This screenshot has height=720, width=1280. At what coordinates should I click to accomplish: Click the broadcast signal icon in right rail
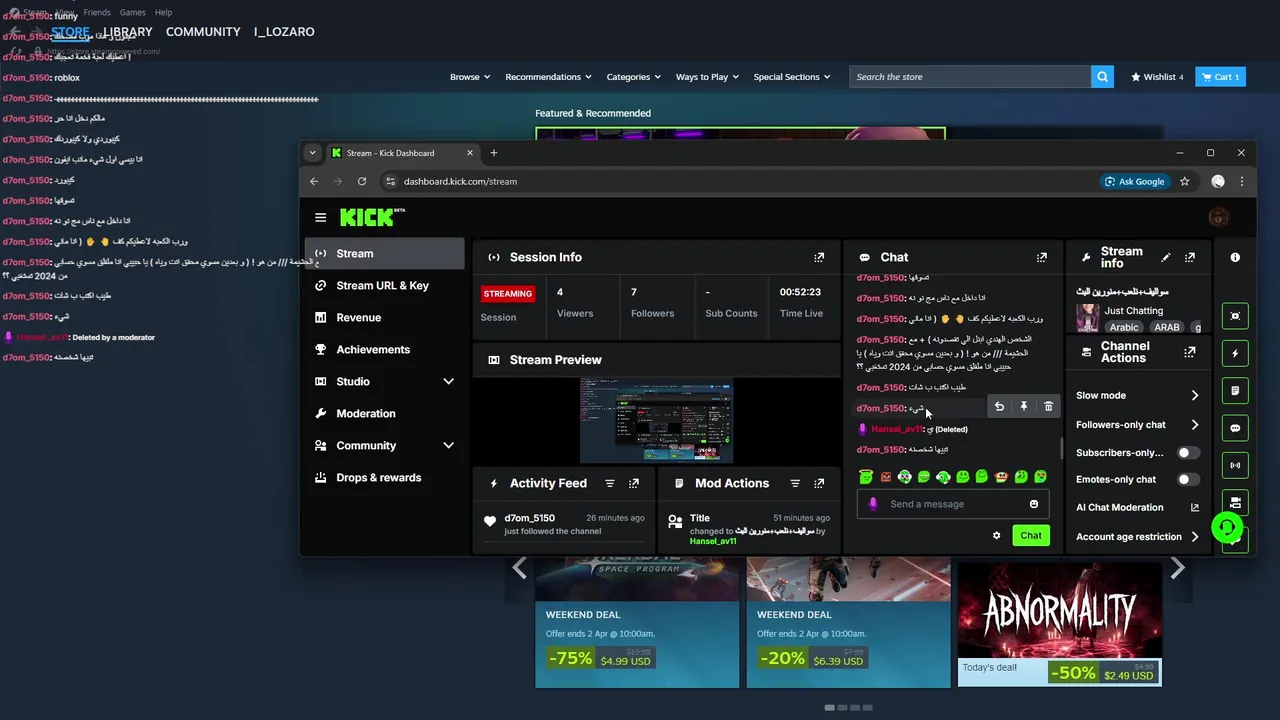[1235, 465]
